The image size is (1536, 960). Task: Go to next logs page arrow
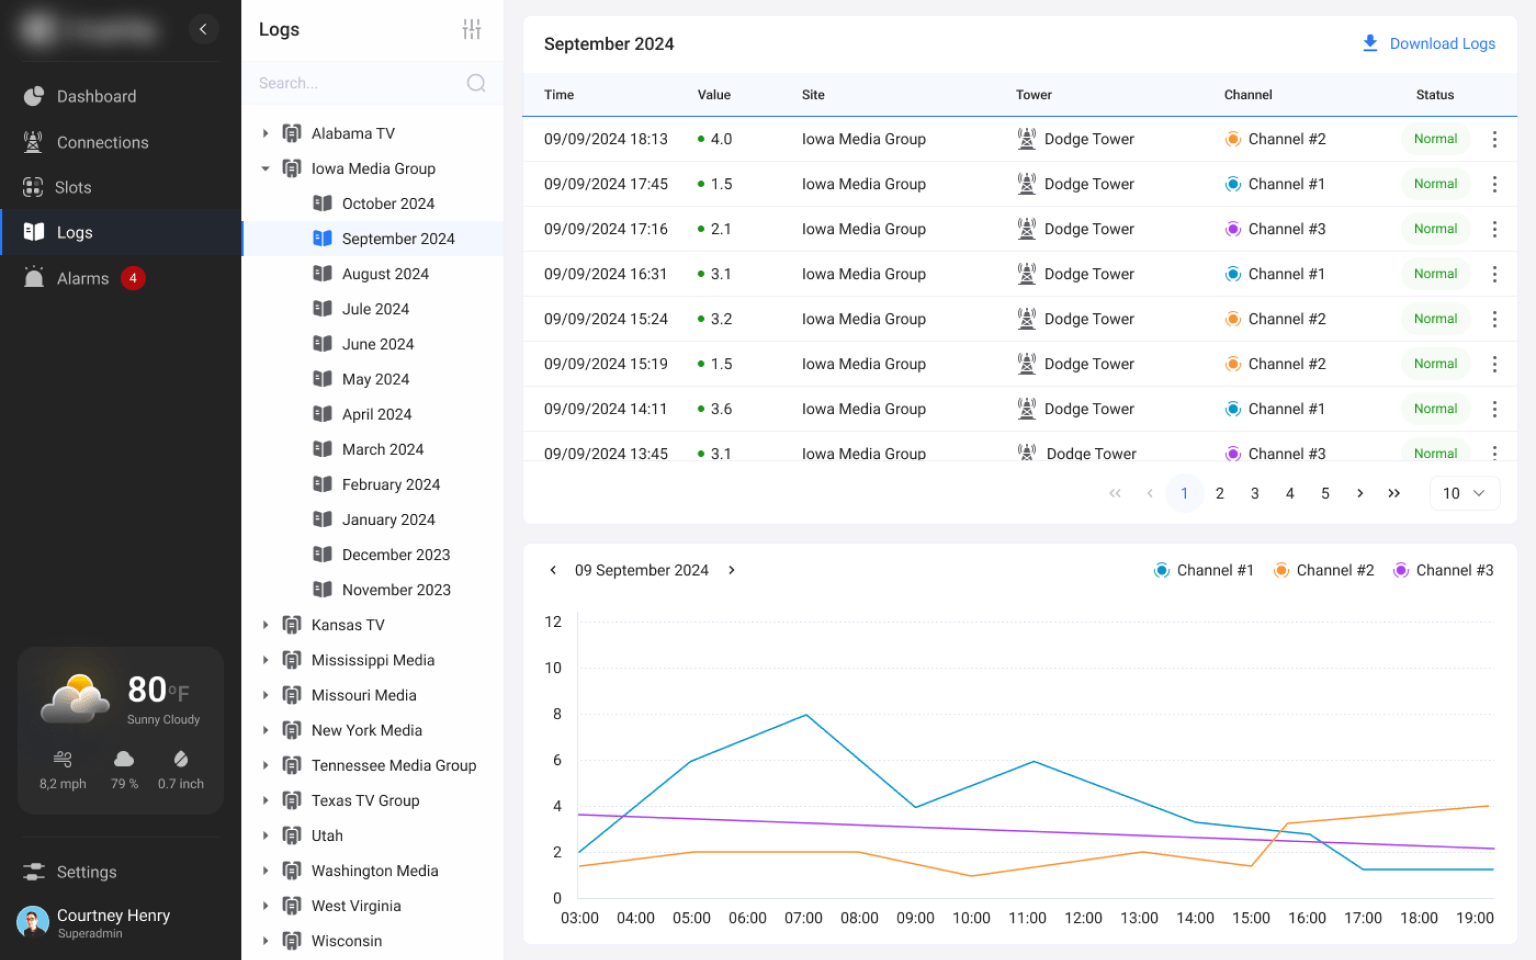pyautogui.click(x=1360, y=493)
